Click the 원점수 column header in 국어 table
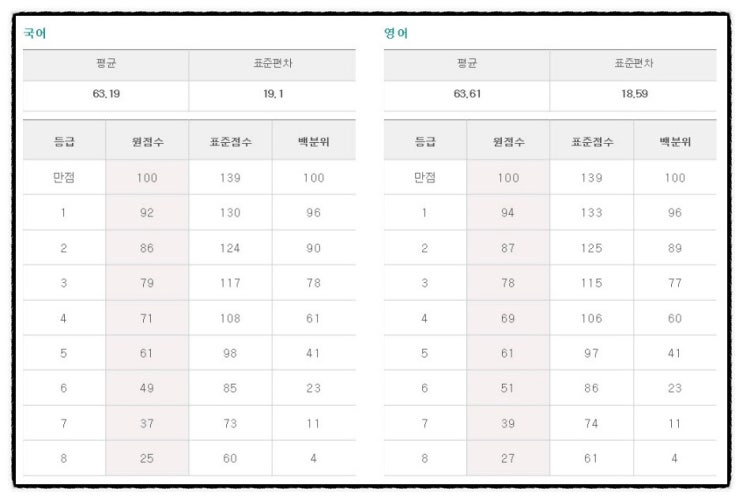 (x=147, y=142)
